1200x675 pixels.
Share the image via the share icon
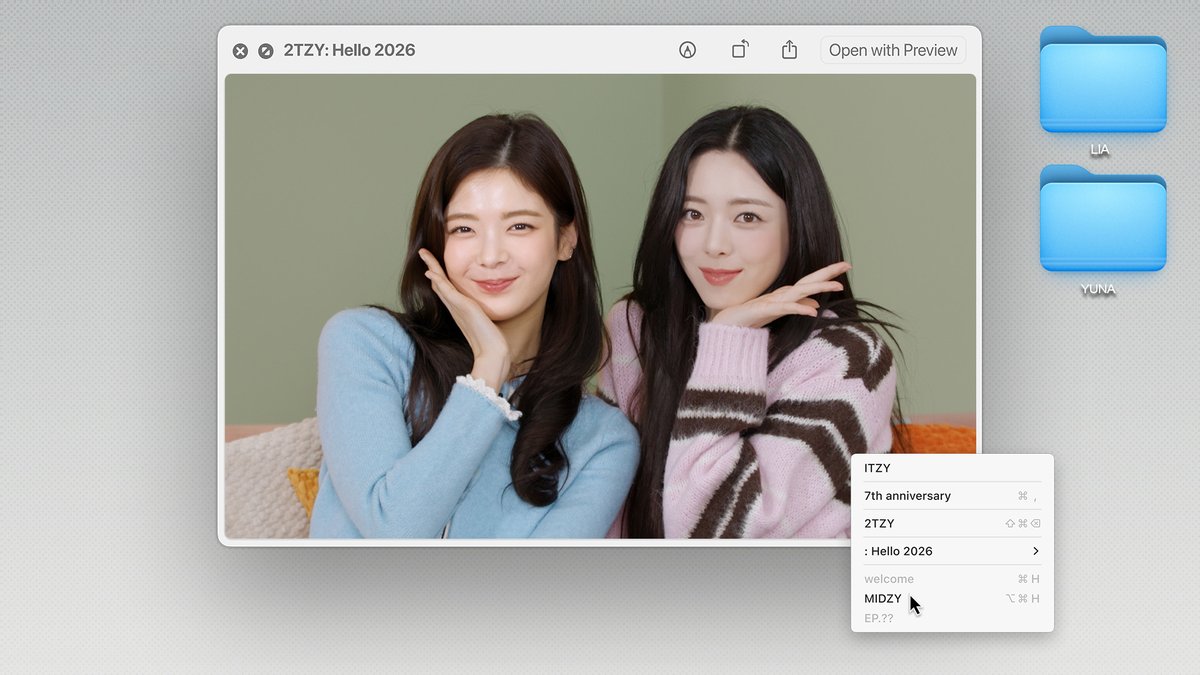[x=789, y=49]
